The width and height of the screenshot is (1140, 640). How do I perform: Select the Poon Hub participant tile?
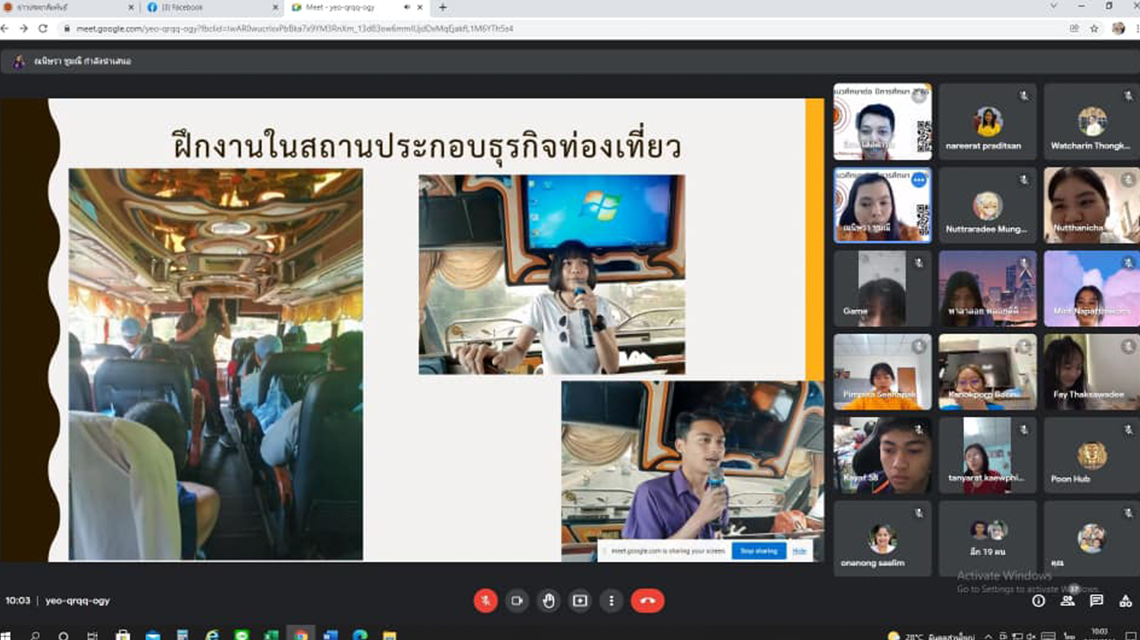pos(1091,455)
